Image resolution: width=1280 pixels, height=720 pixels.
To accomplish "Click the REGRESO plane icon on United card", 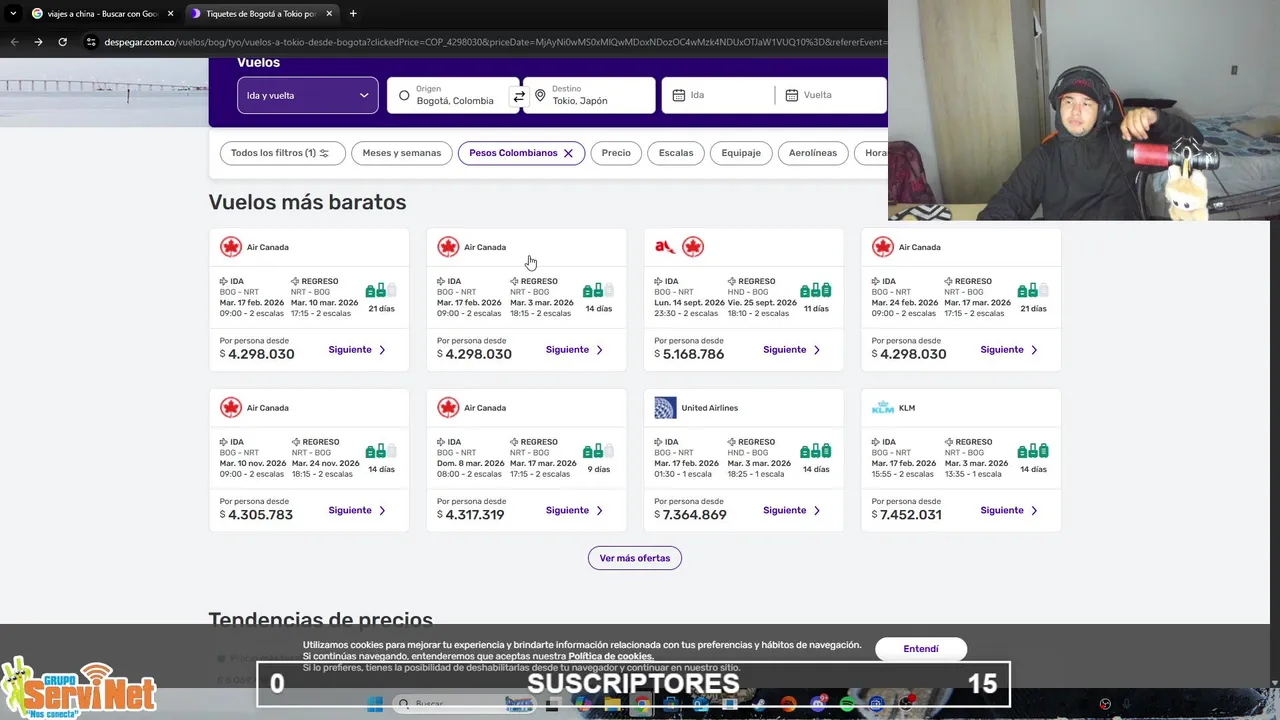I will click(732, 442).
